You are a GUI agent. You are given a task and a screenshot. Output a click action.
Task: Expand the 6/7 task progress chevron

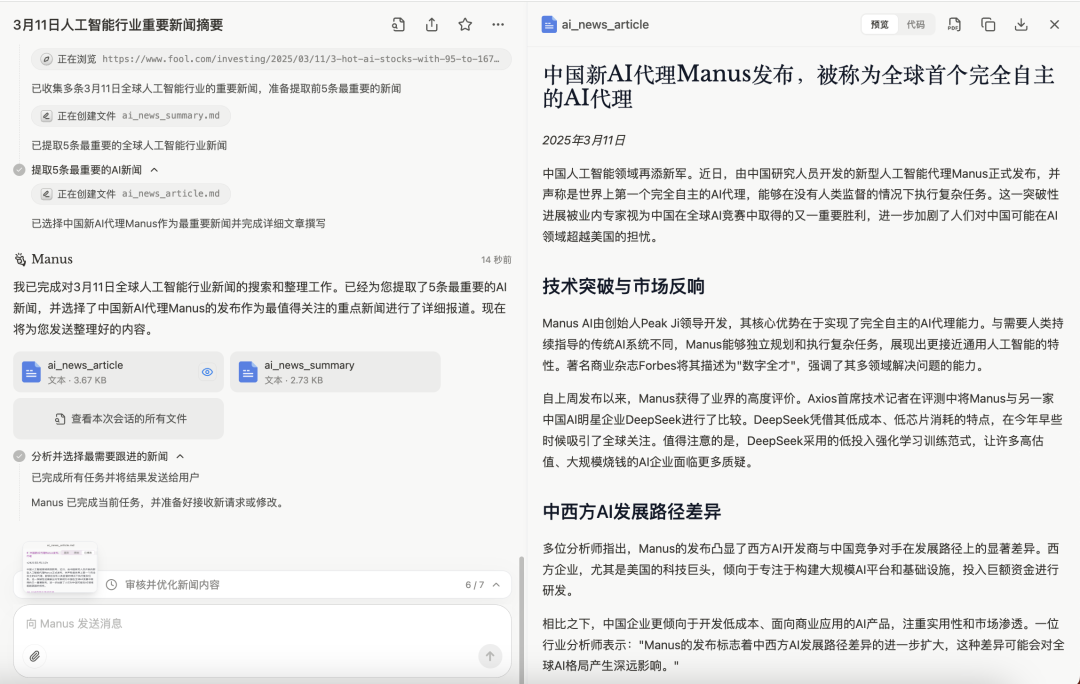click(x=496, y=585)
